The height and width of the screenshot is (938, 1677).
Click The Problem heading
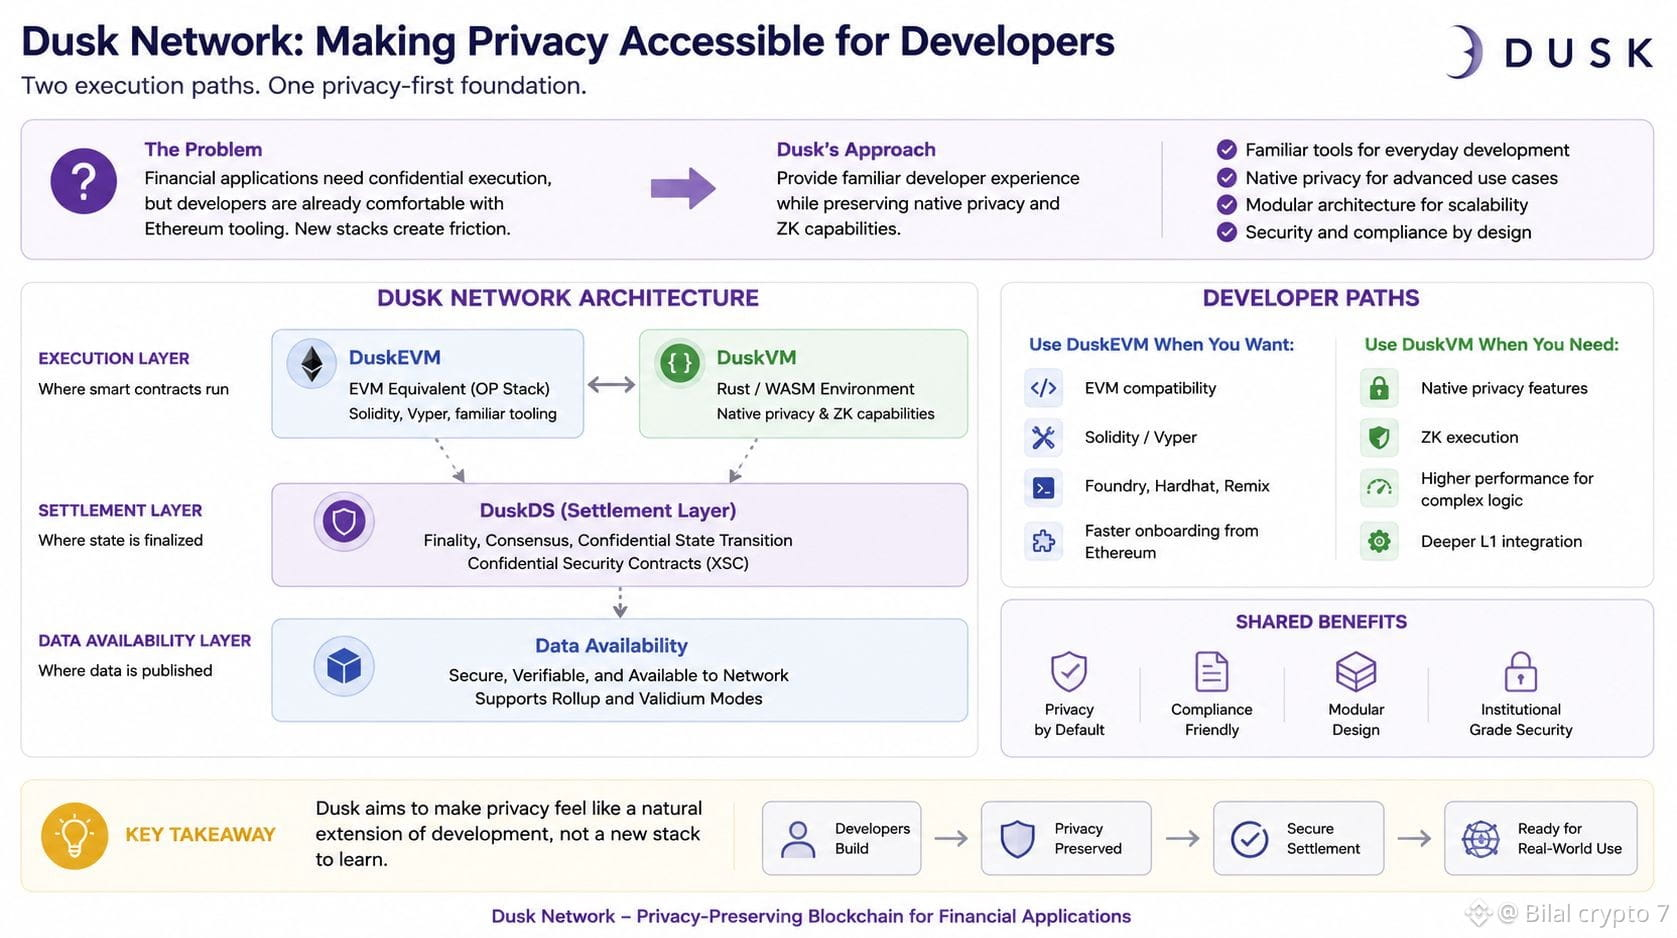203,149
